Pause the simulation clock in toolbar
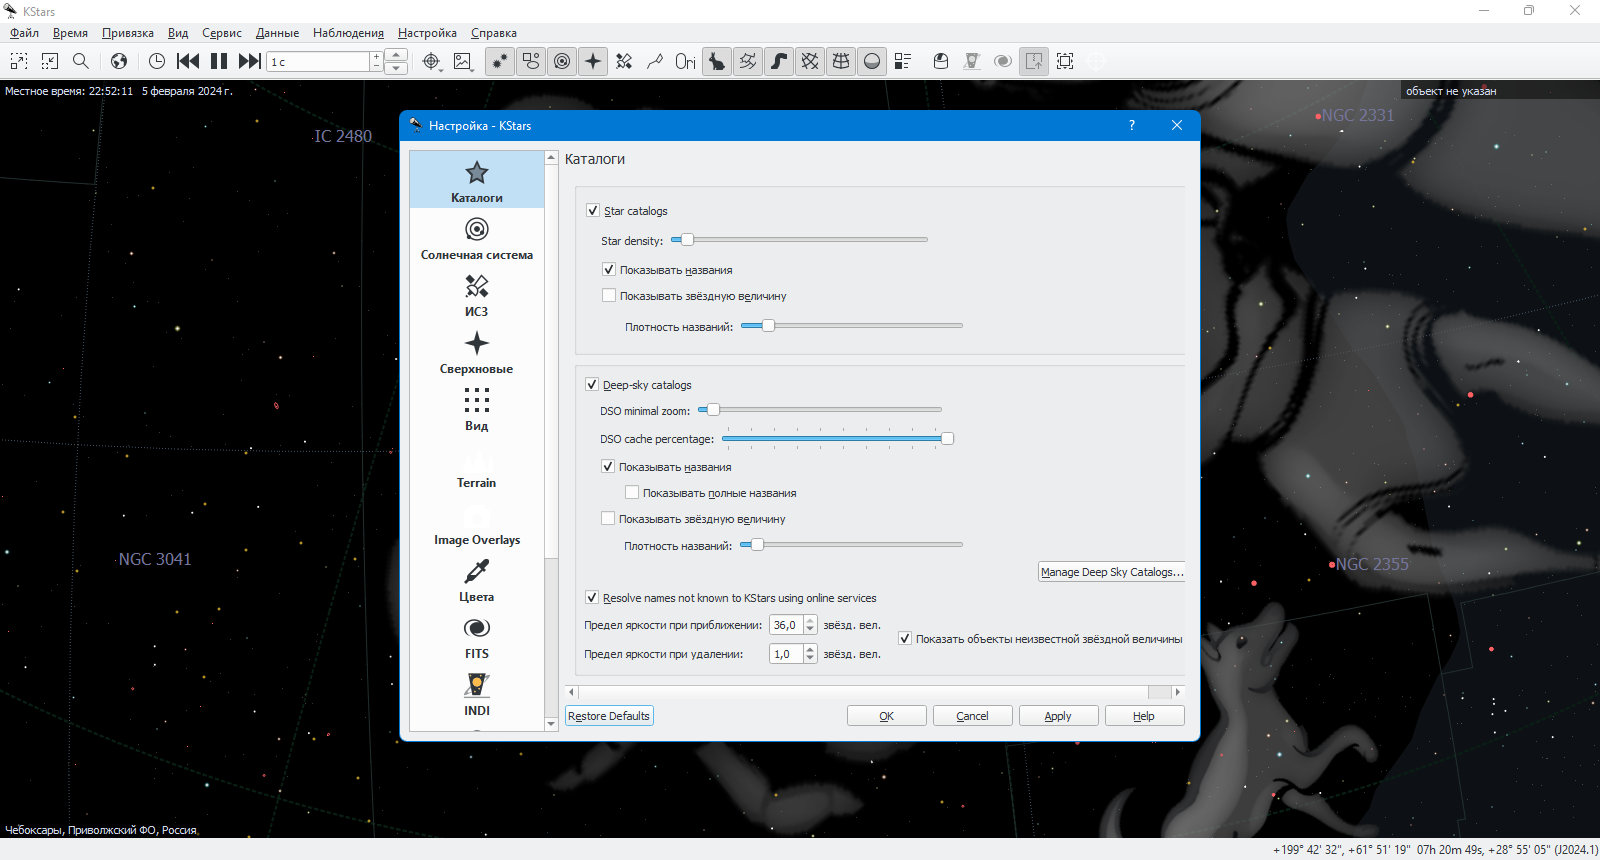This screenshot has height=860, width=1600. click(219, 61)
